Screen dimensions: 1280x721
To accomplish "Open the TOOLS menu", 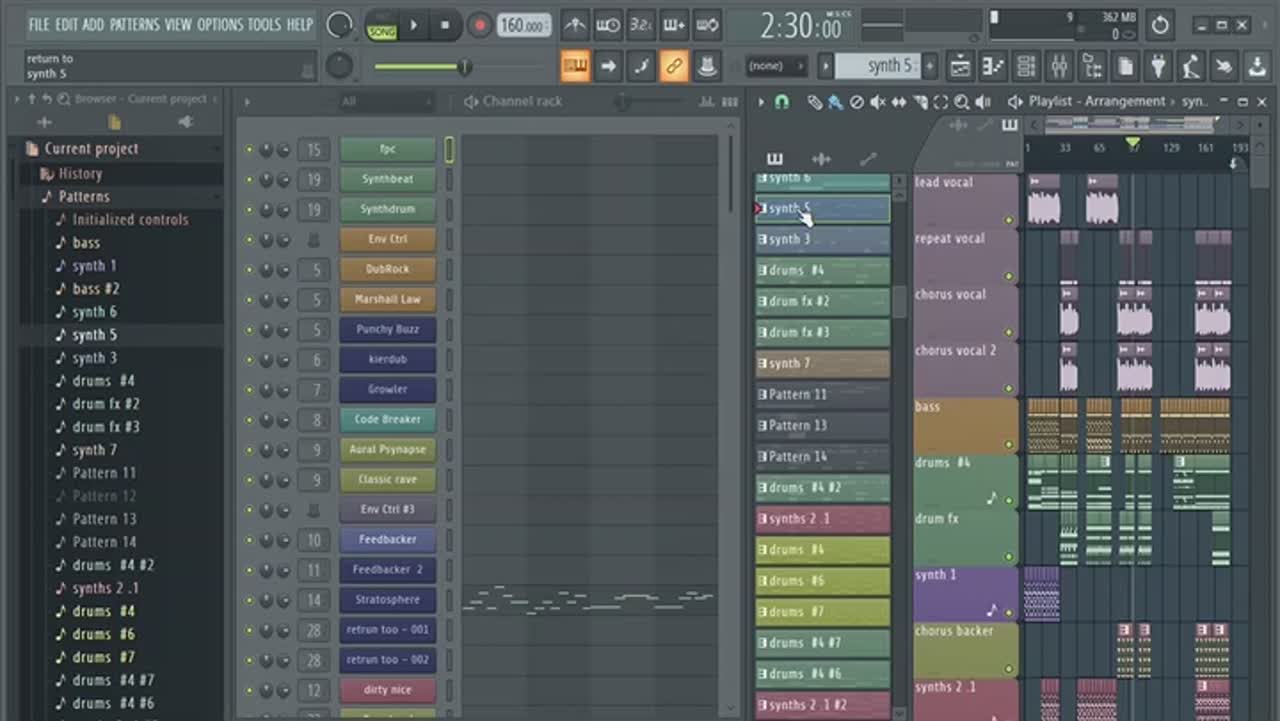I will (265, 24).
